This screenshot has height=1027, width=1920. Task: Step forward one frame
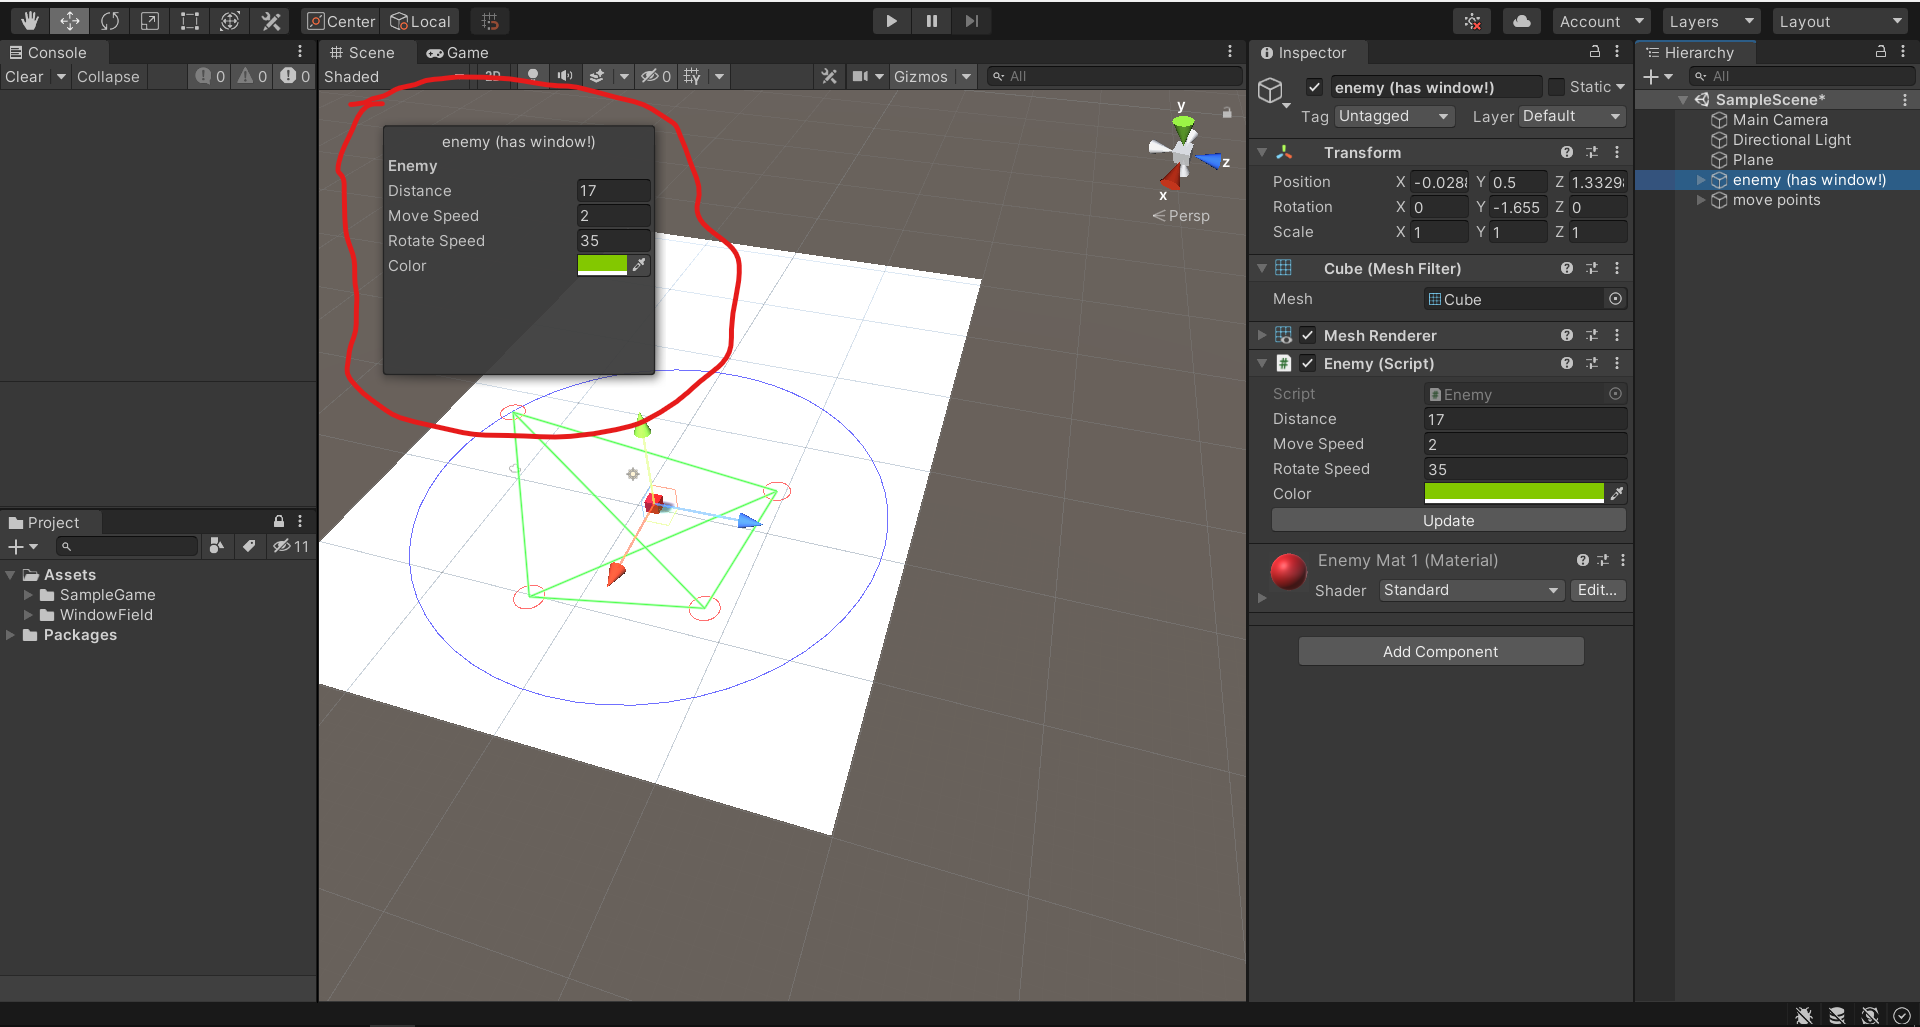(971, 21)
